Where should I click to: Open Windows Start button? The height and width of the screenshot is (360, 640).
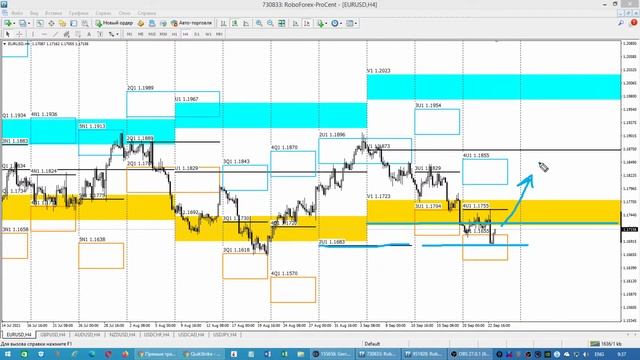tap(7, 354)
